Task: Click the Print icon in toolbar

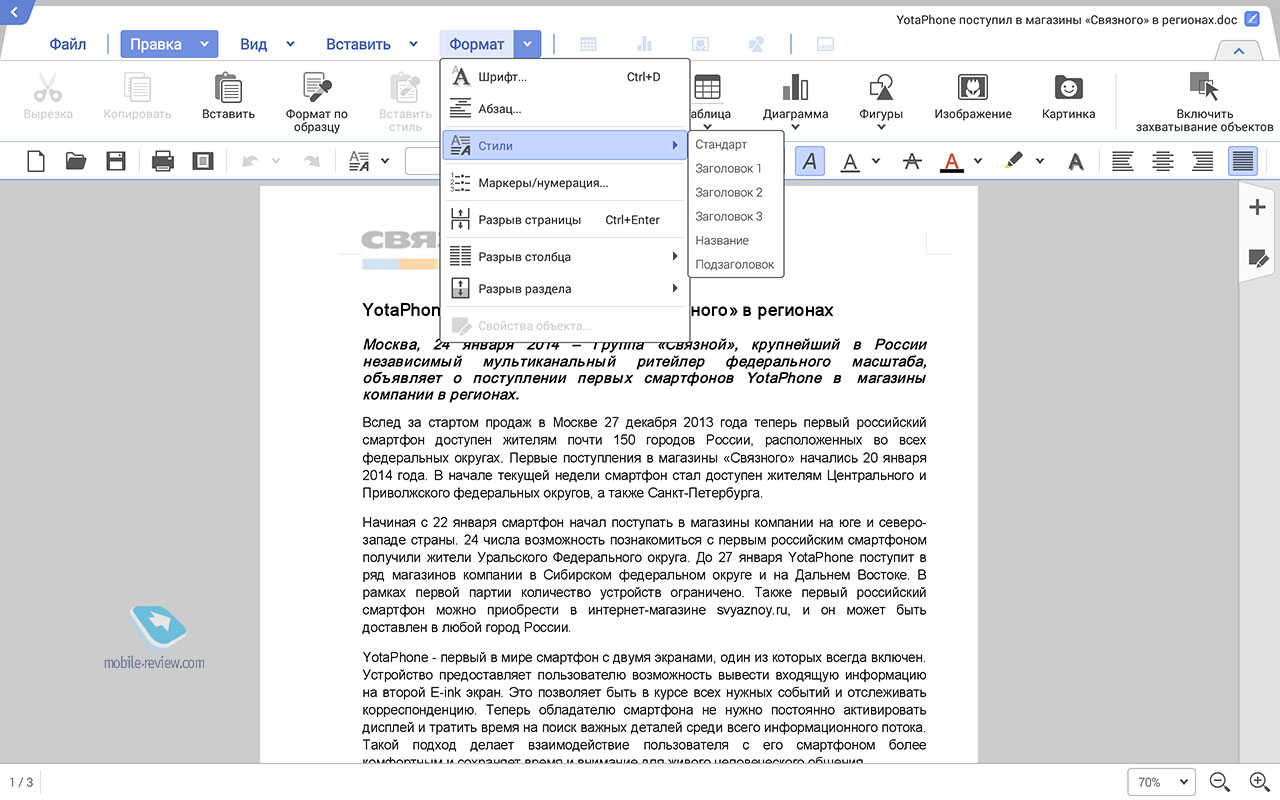Action: coord(163,161)
